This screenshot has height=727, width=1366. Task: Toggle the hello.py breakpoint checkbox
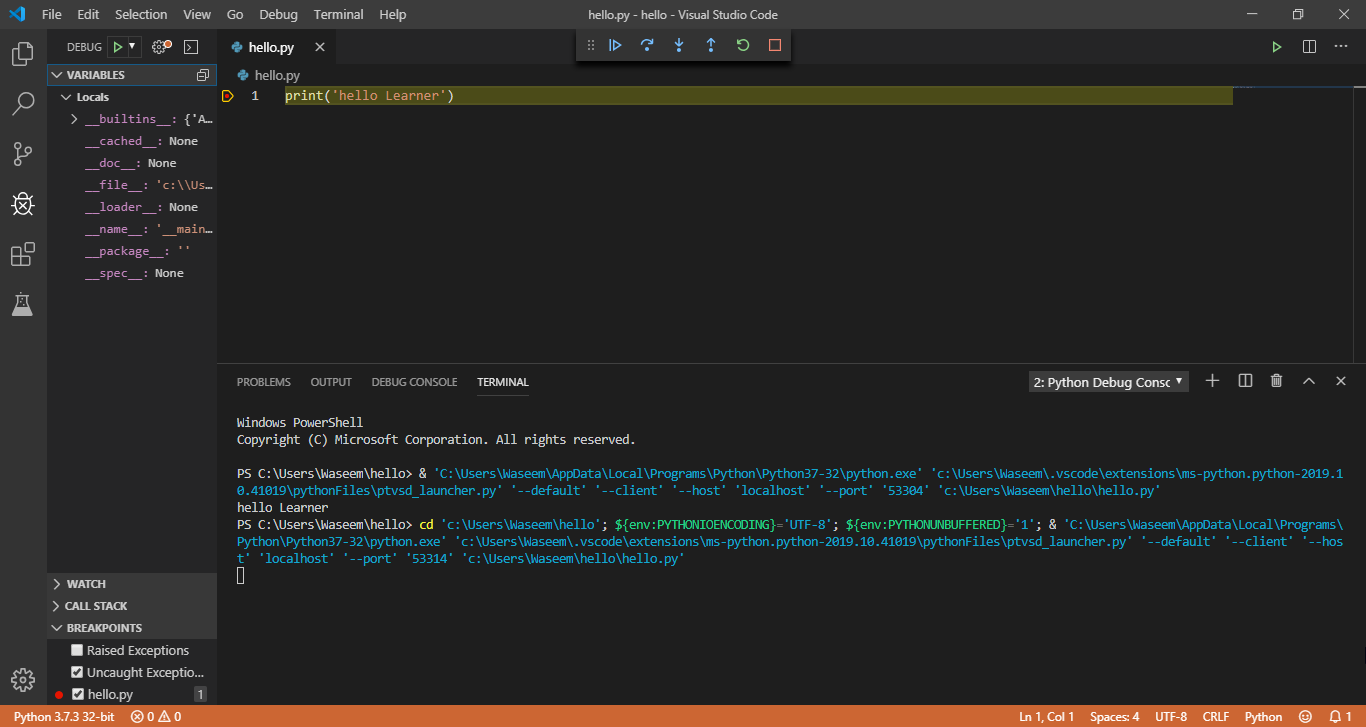tap(77, 694)
